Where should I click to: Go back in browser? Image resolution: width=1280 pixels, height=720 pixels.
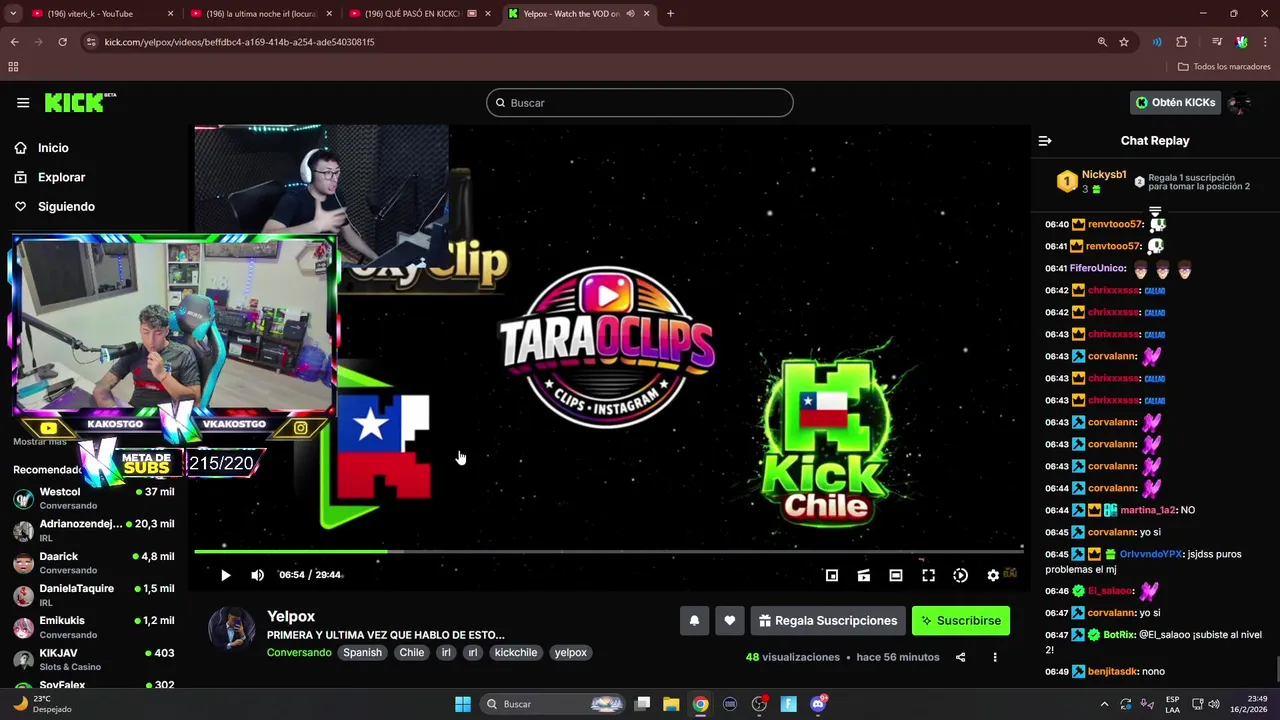point(14,42)
